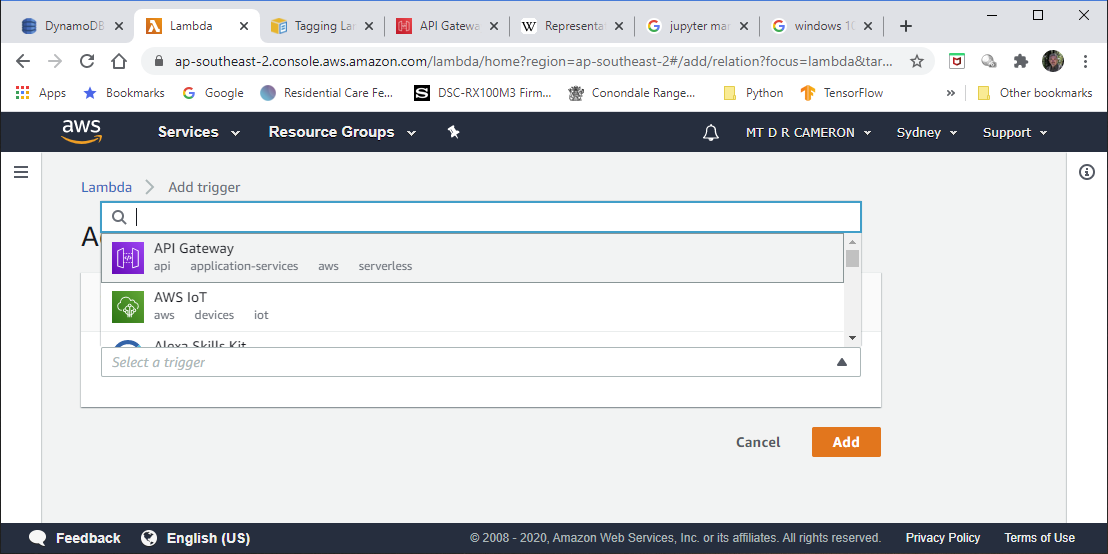Open the Privacy Policy link
This screenshot has width=1108, height=554.
point(943,538)
